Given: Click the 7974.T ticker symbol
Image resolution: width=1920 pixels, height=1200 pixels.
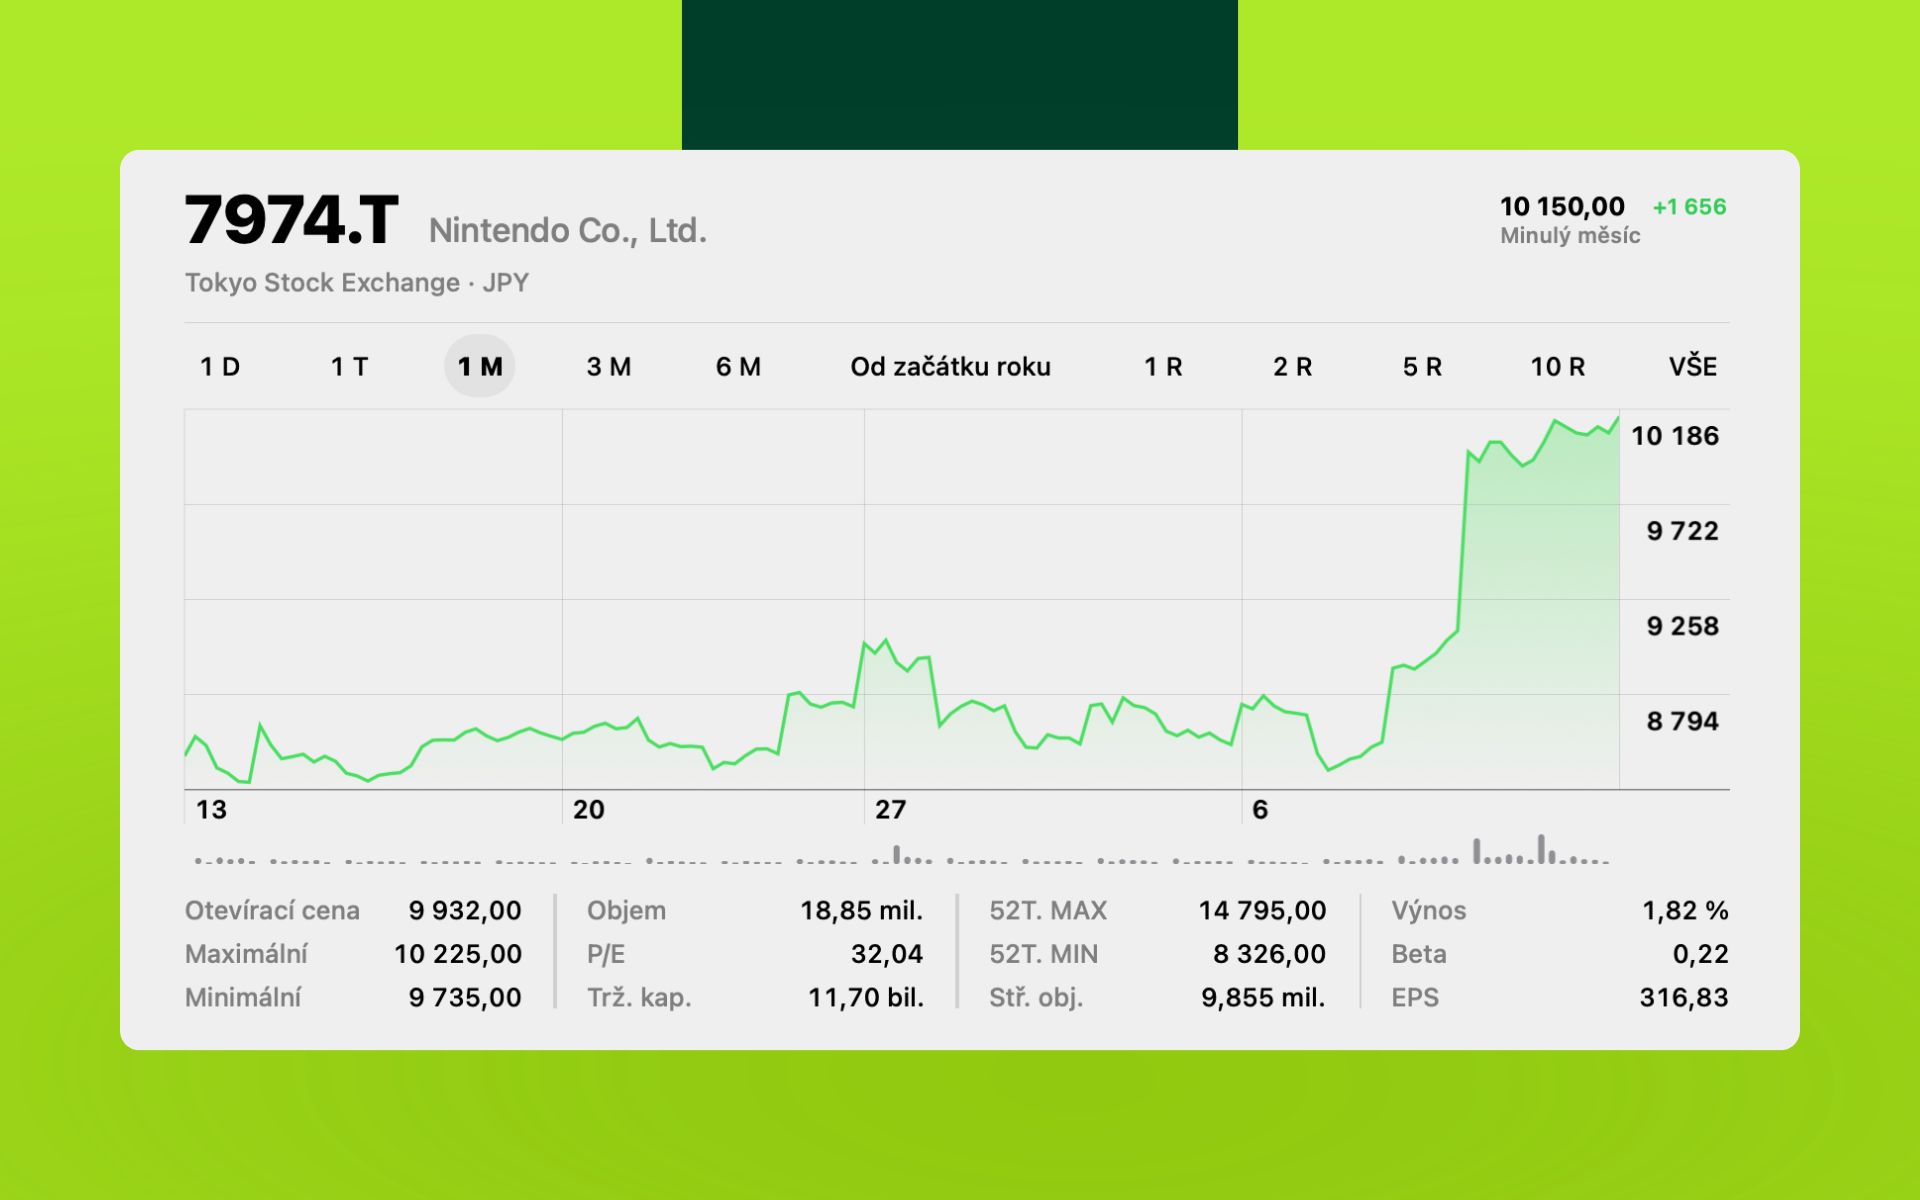Looking at the screenshot, I should (x=292, y=220).
